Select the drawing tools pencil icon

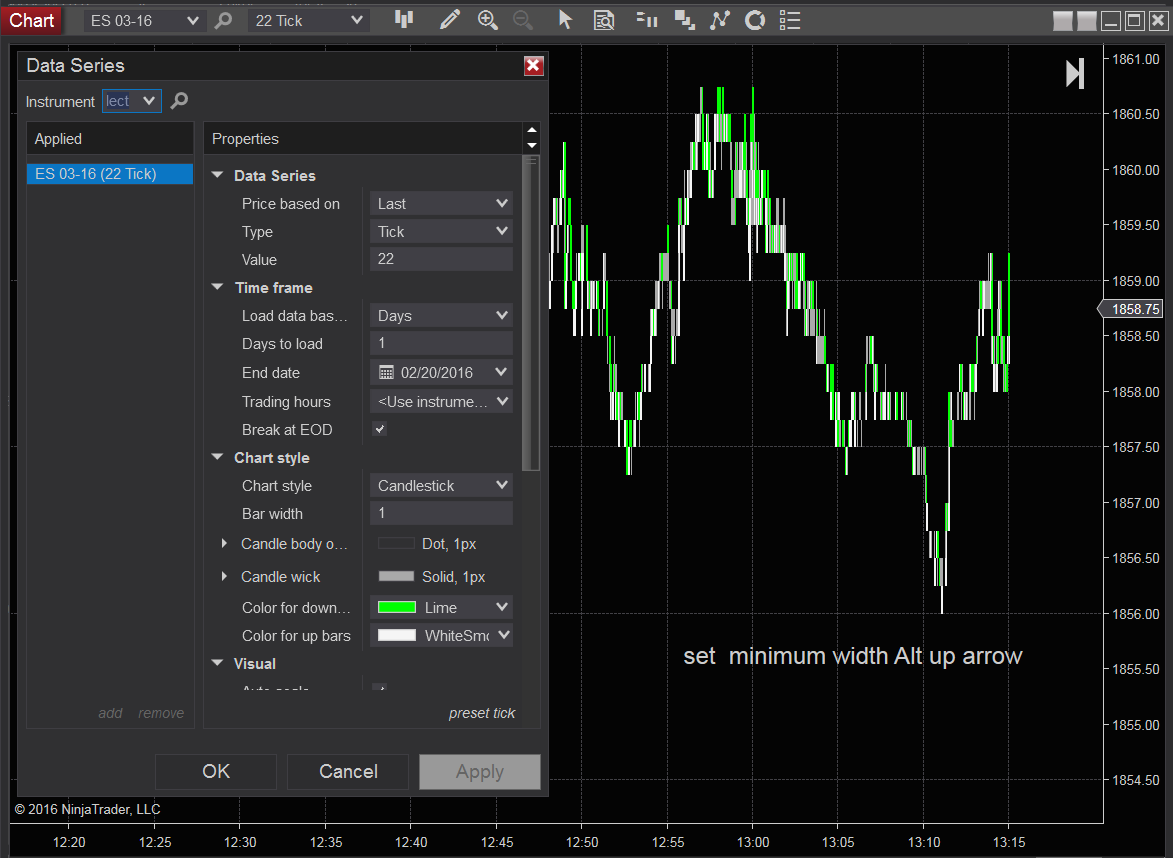pos(450,20)
